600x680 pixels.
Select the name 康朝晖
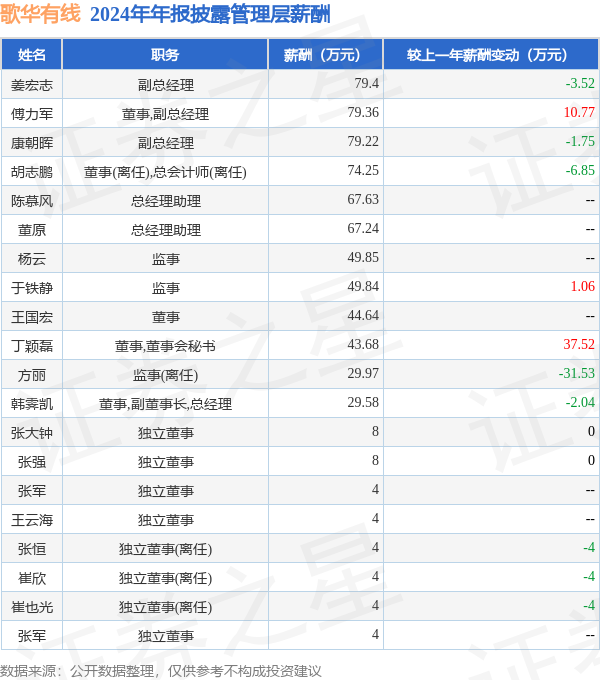tap(32, 143)
